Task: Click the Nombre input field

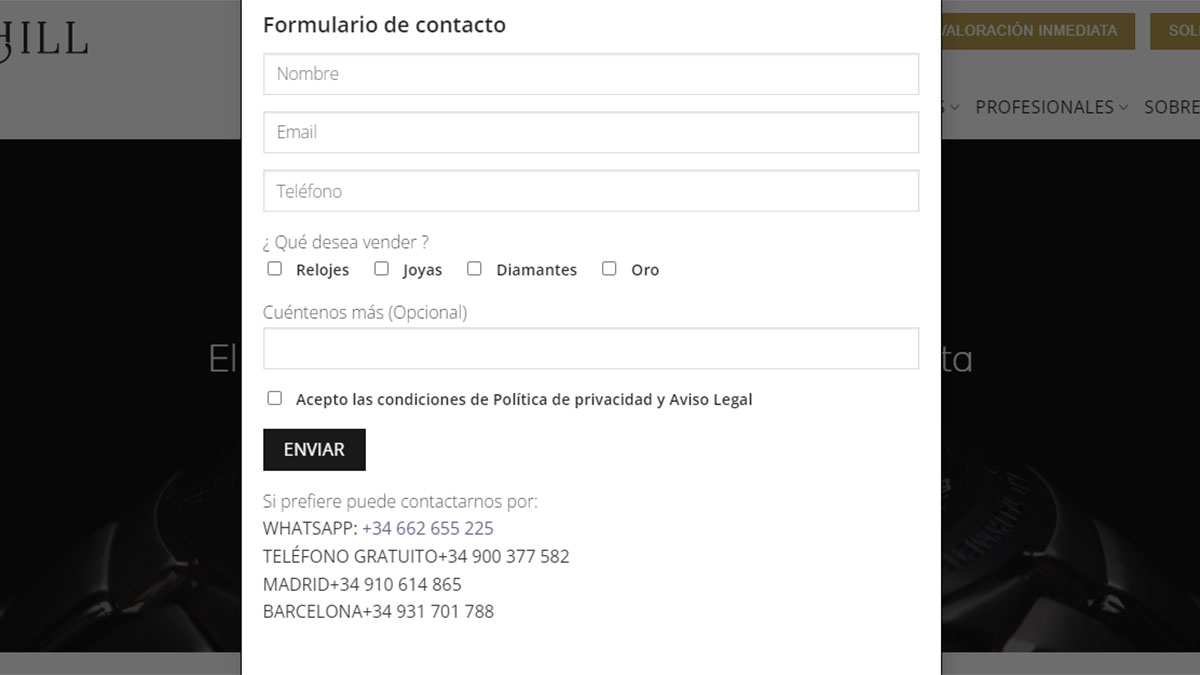Action: (x=590, y=74)
